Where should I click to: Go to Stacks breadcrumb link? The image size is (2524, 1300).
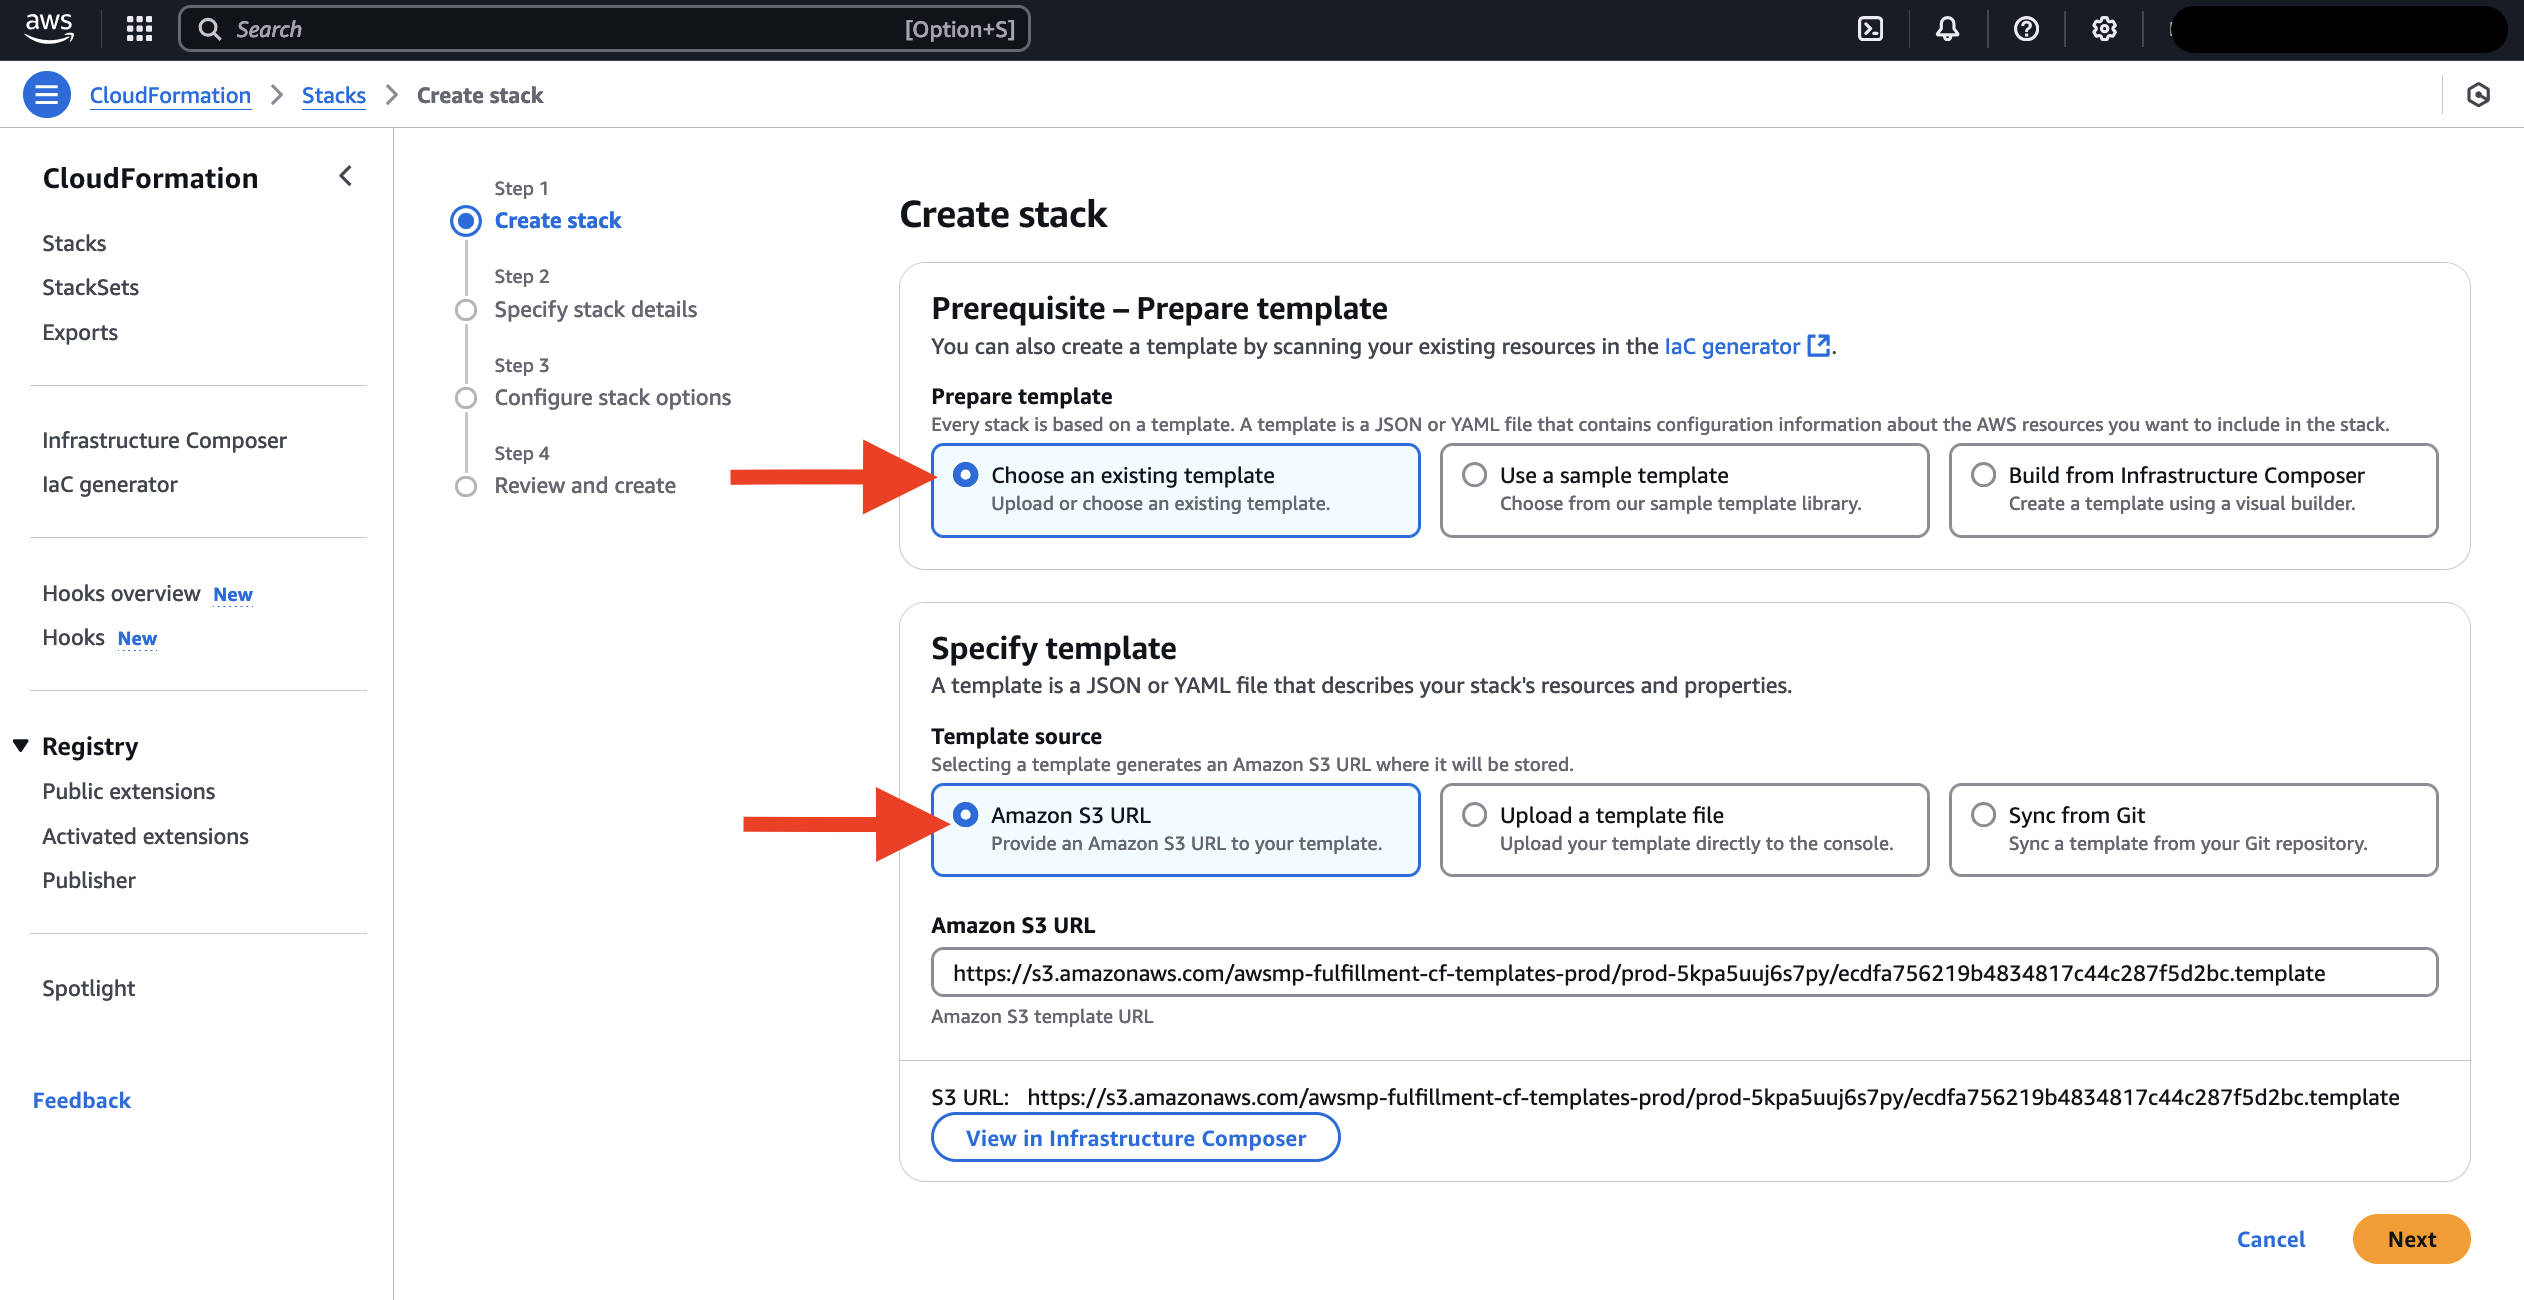pos(333,95)
